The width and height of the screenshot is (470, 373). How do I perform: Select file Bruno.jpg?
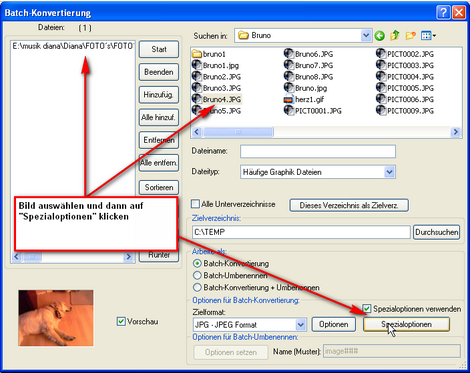[x=305, y=88]
